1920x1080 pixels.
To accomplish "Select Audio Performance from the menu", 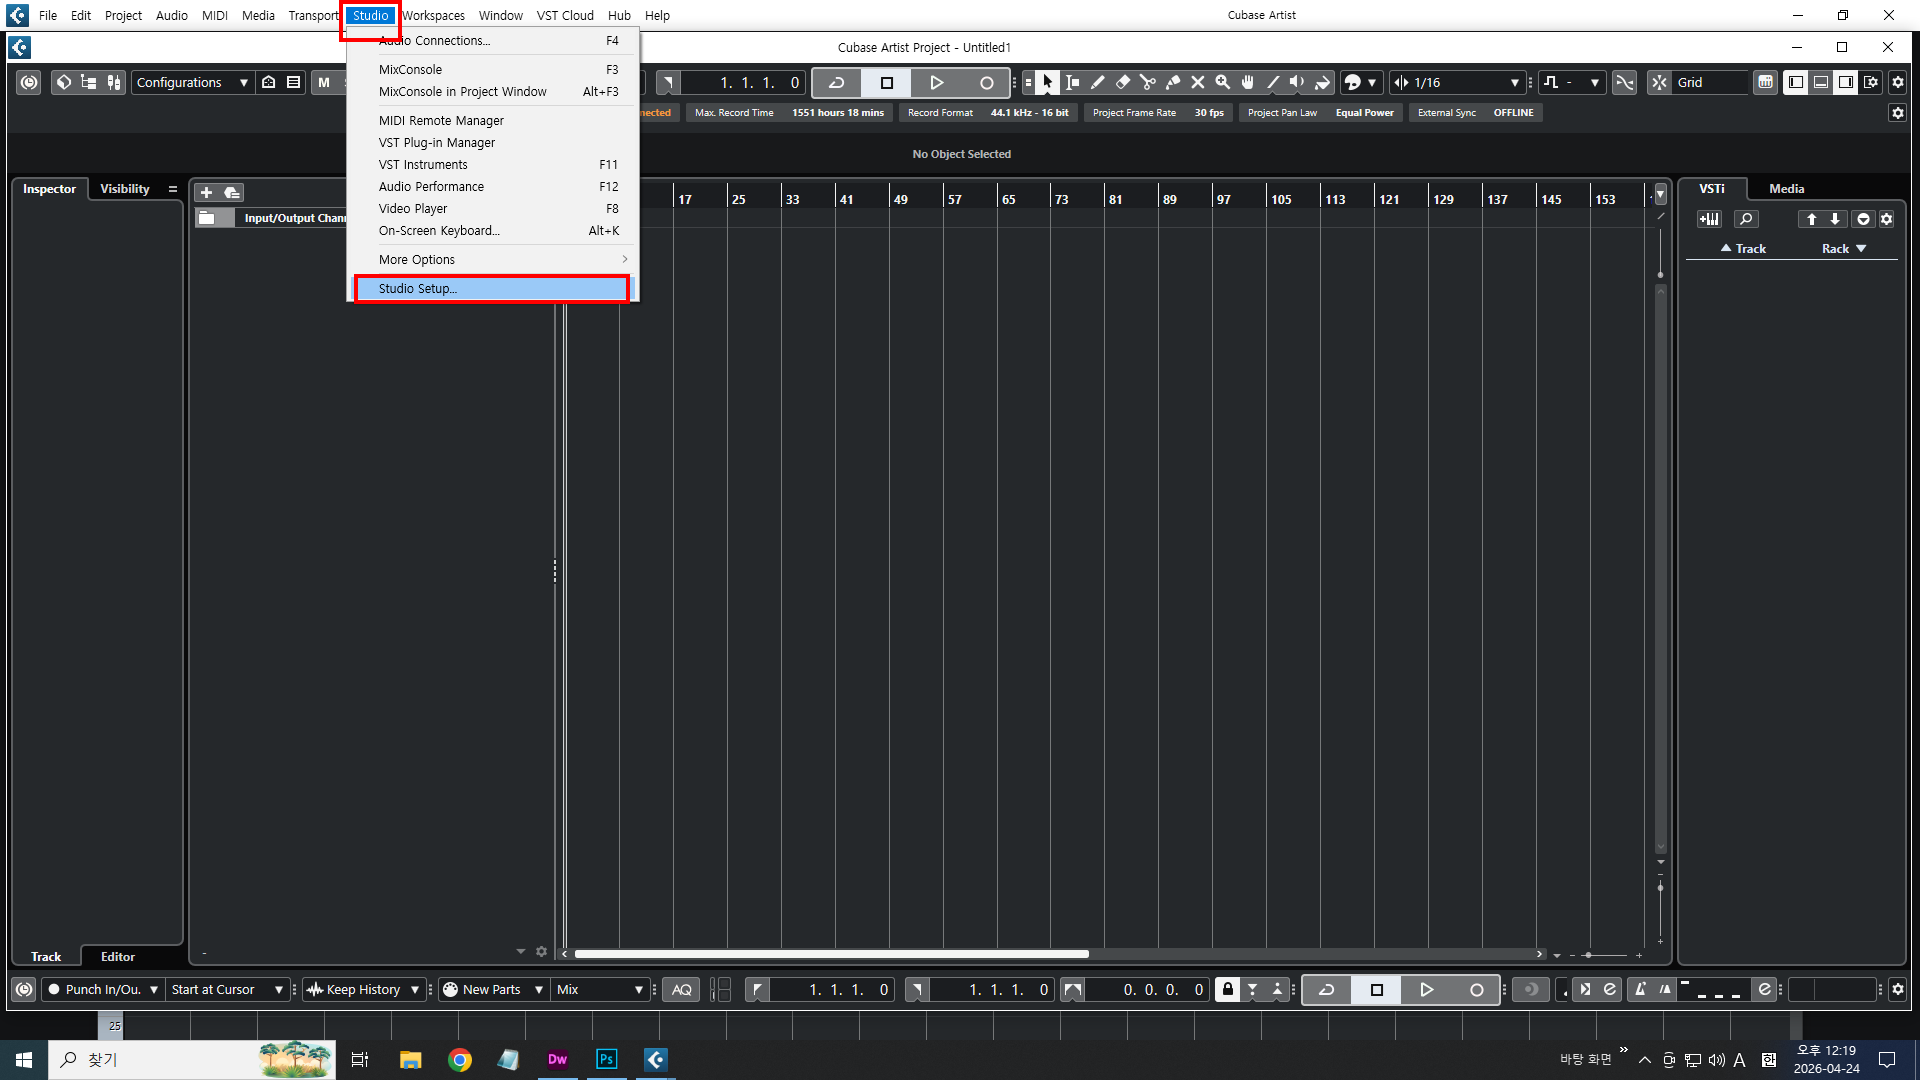I will pos(493,186).
